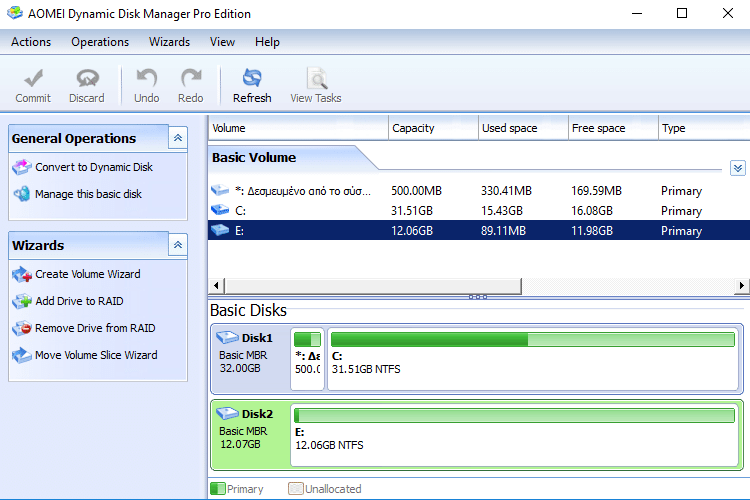Click the 12.06GB NTFS partition label
The height and width of the screenshot is (500, 750).
[x=329, y=445]
